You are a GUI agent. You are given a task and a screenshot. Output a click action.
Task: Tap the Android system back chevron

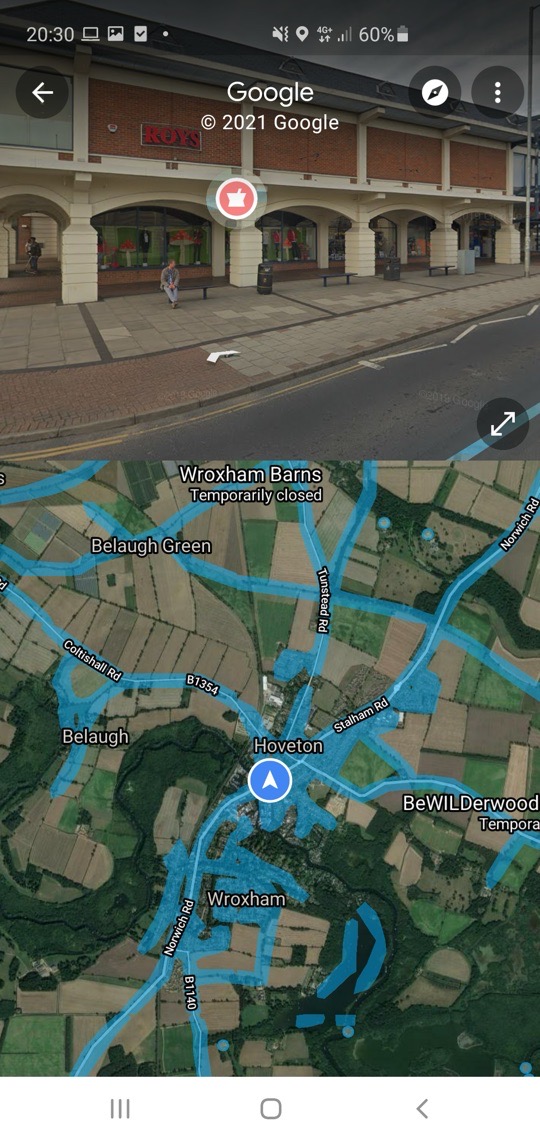click(422, 1109)
